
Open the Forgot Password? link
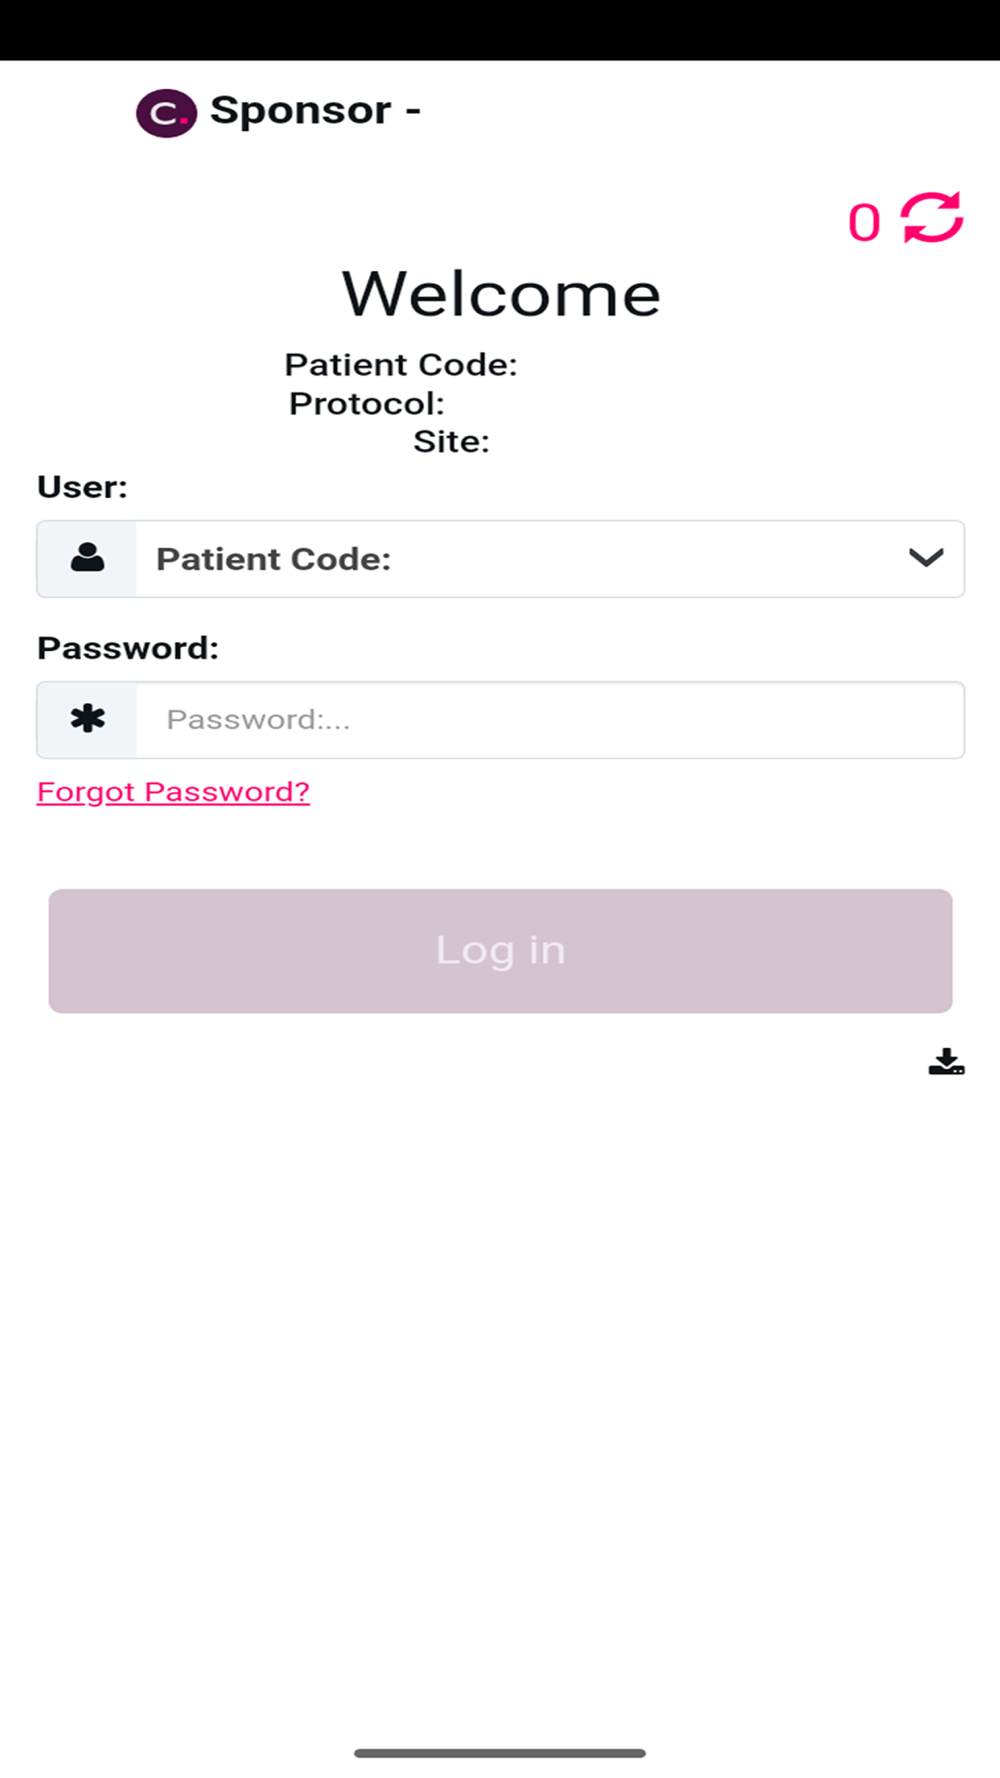pyautogui.click(x=173, y=792)
